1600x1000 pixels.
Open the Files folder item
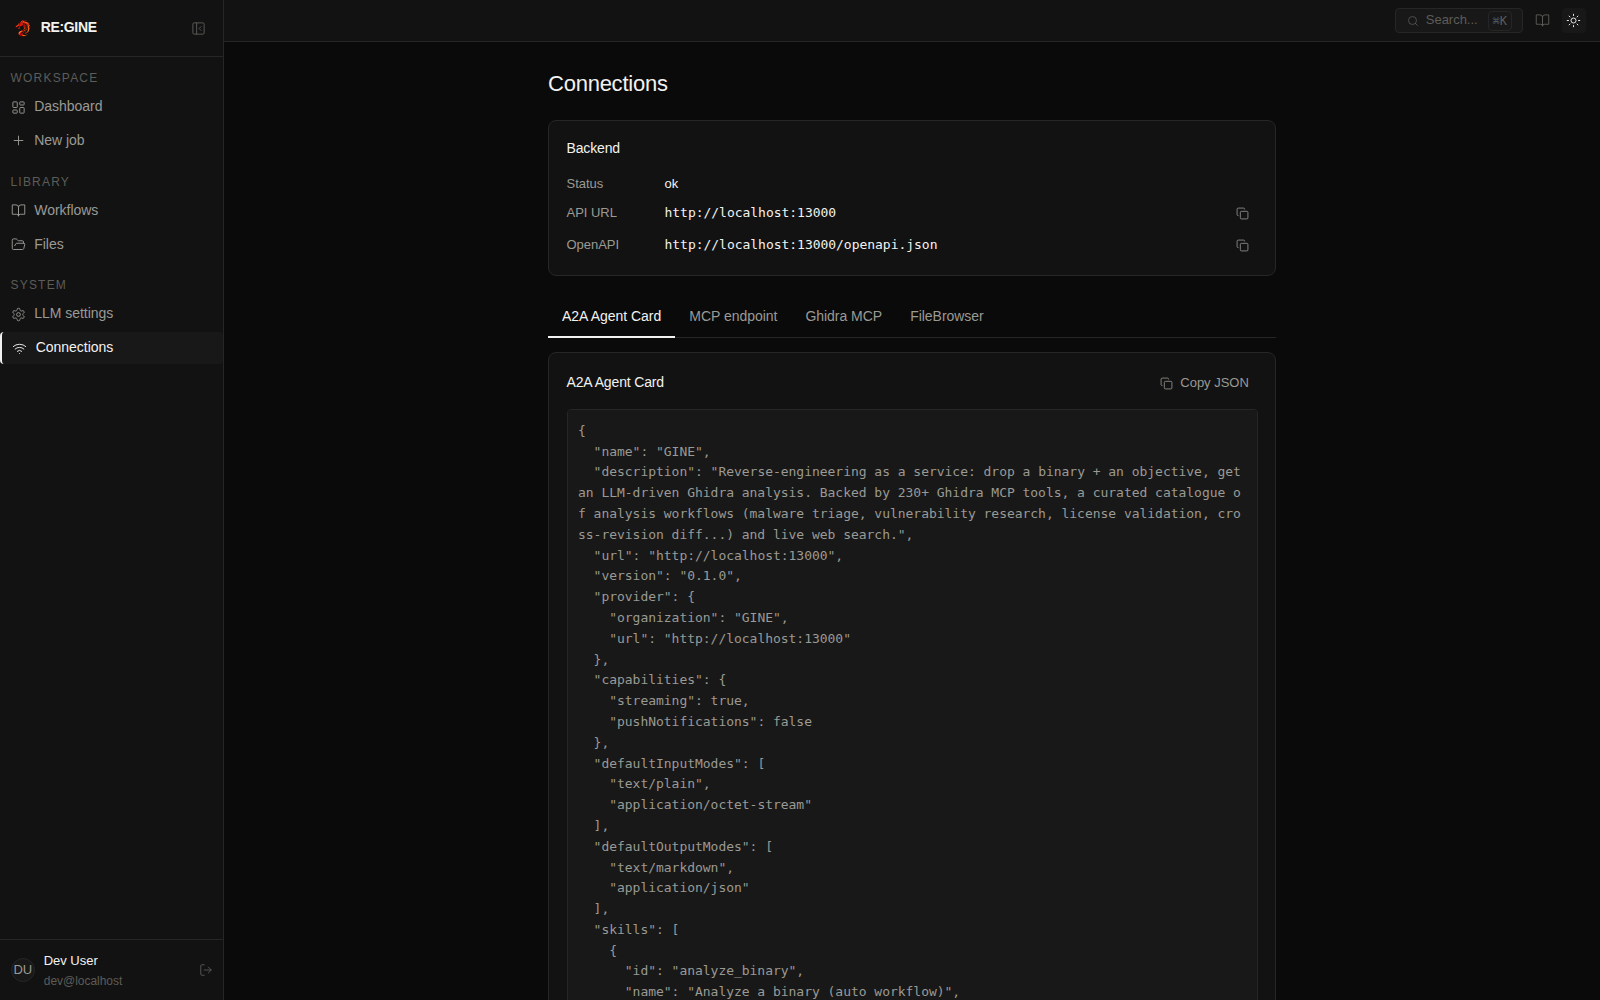[x=111, y=244]
